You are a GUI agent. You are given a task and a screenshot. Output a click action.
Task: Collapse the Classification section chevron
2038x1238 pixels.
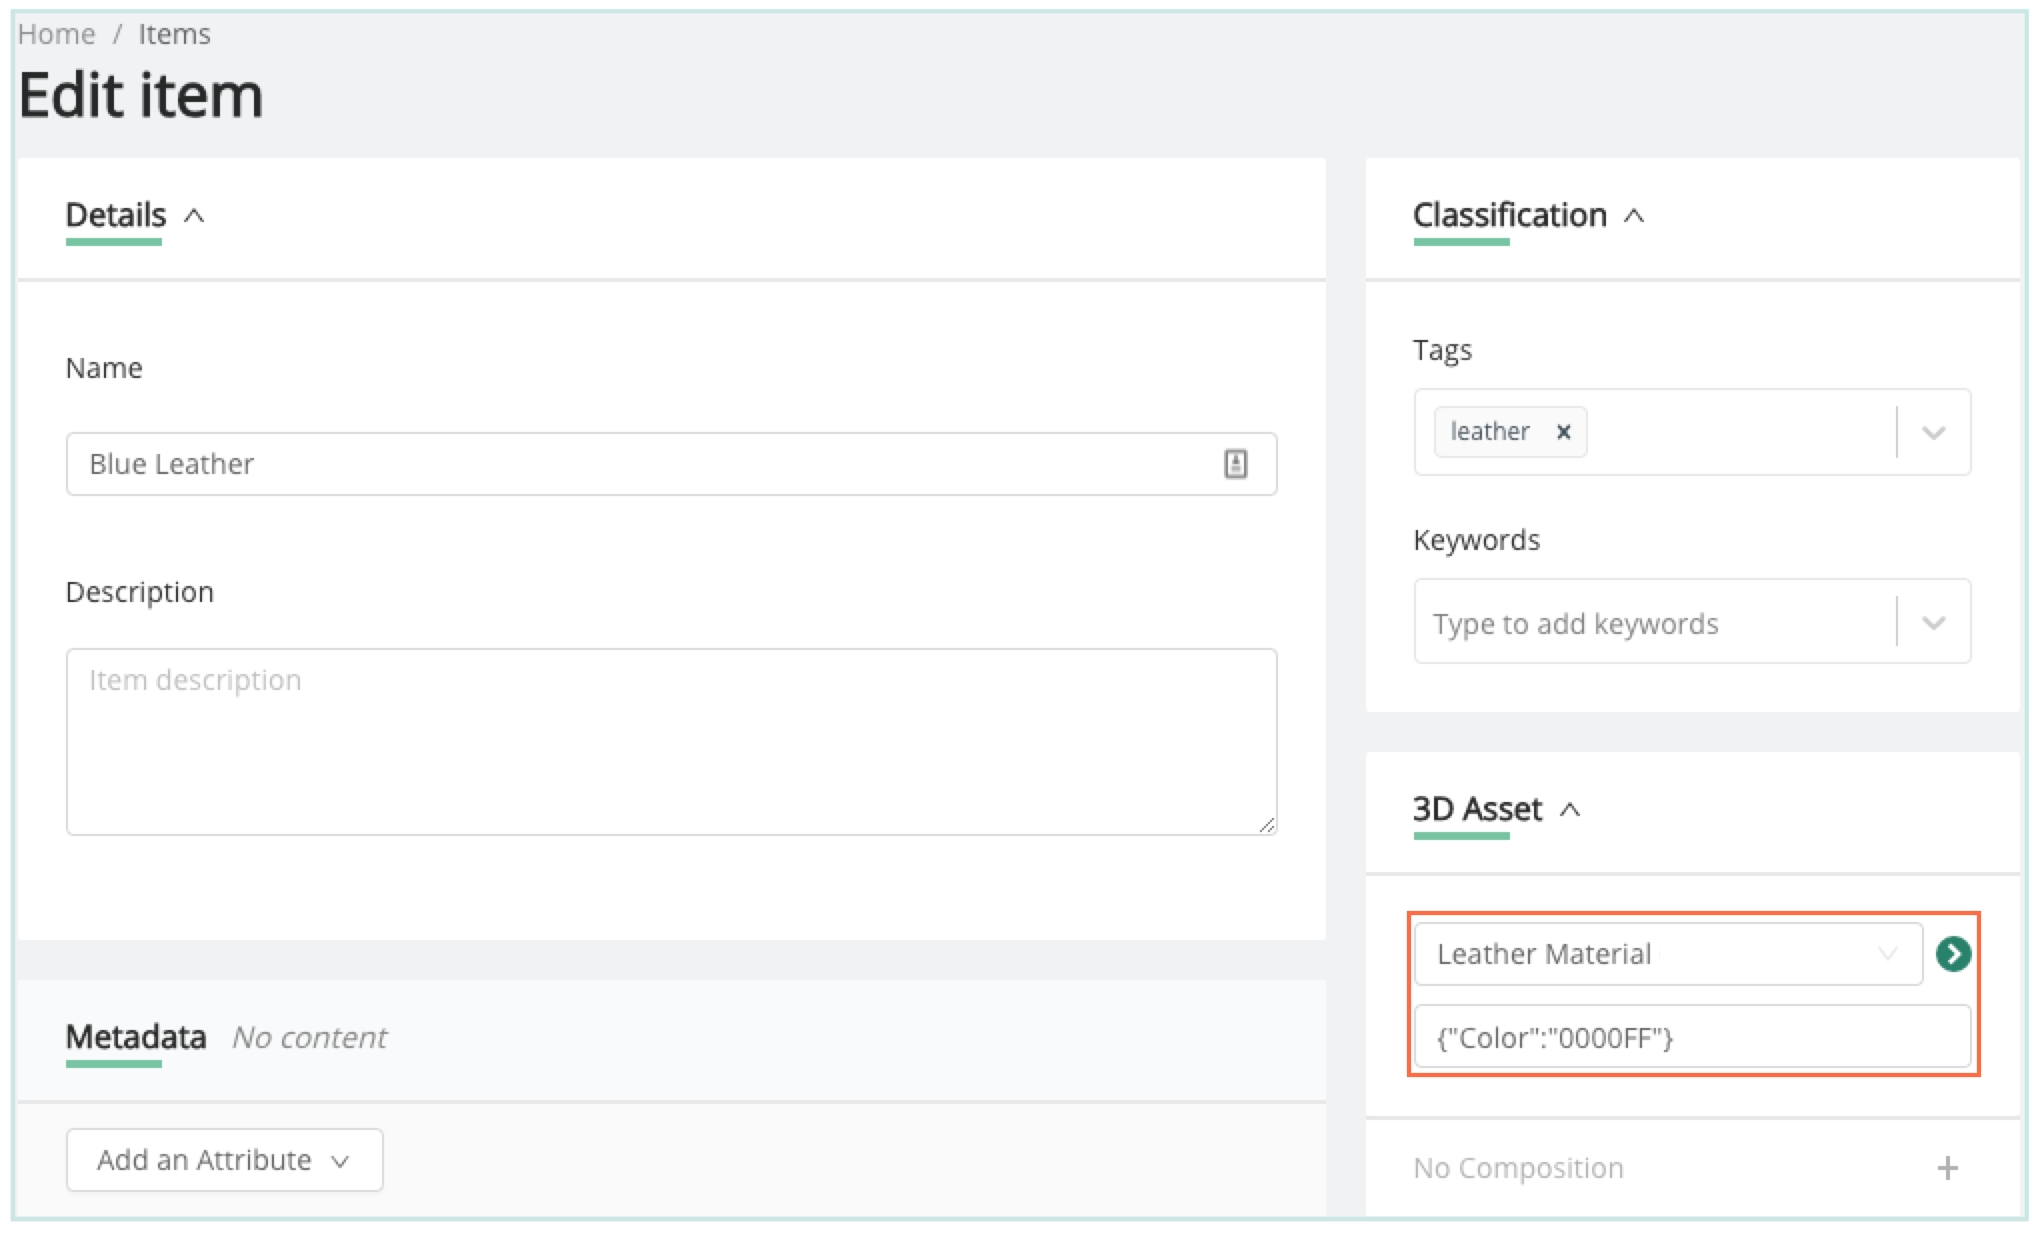point(1634,216)
